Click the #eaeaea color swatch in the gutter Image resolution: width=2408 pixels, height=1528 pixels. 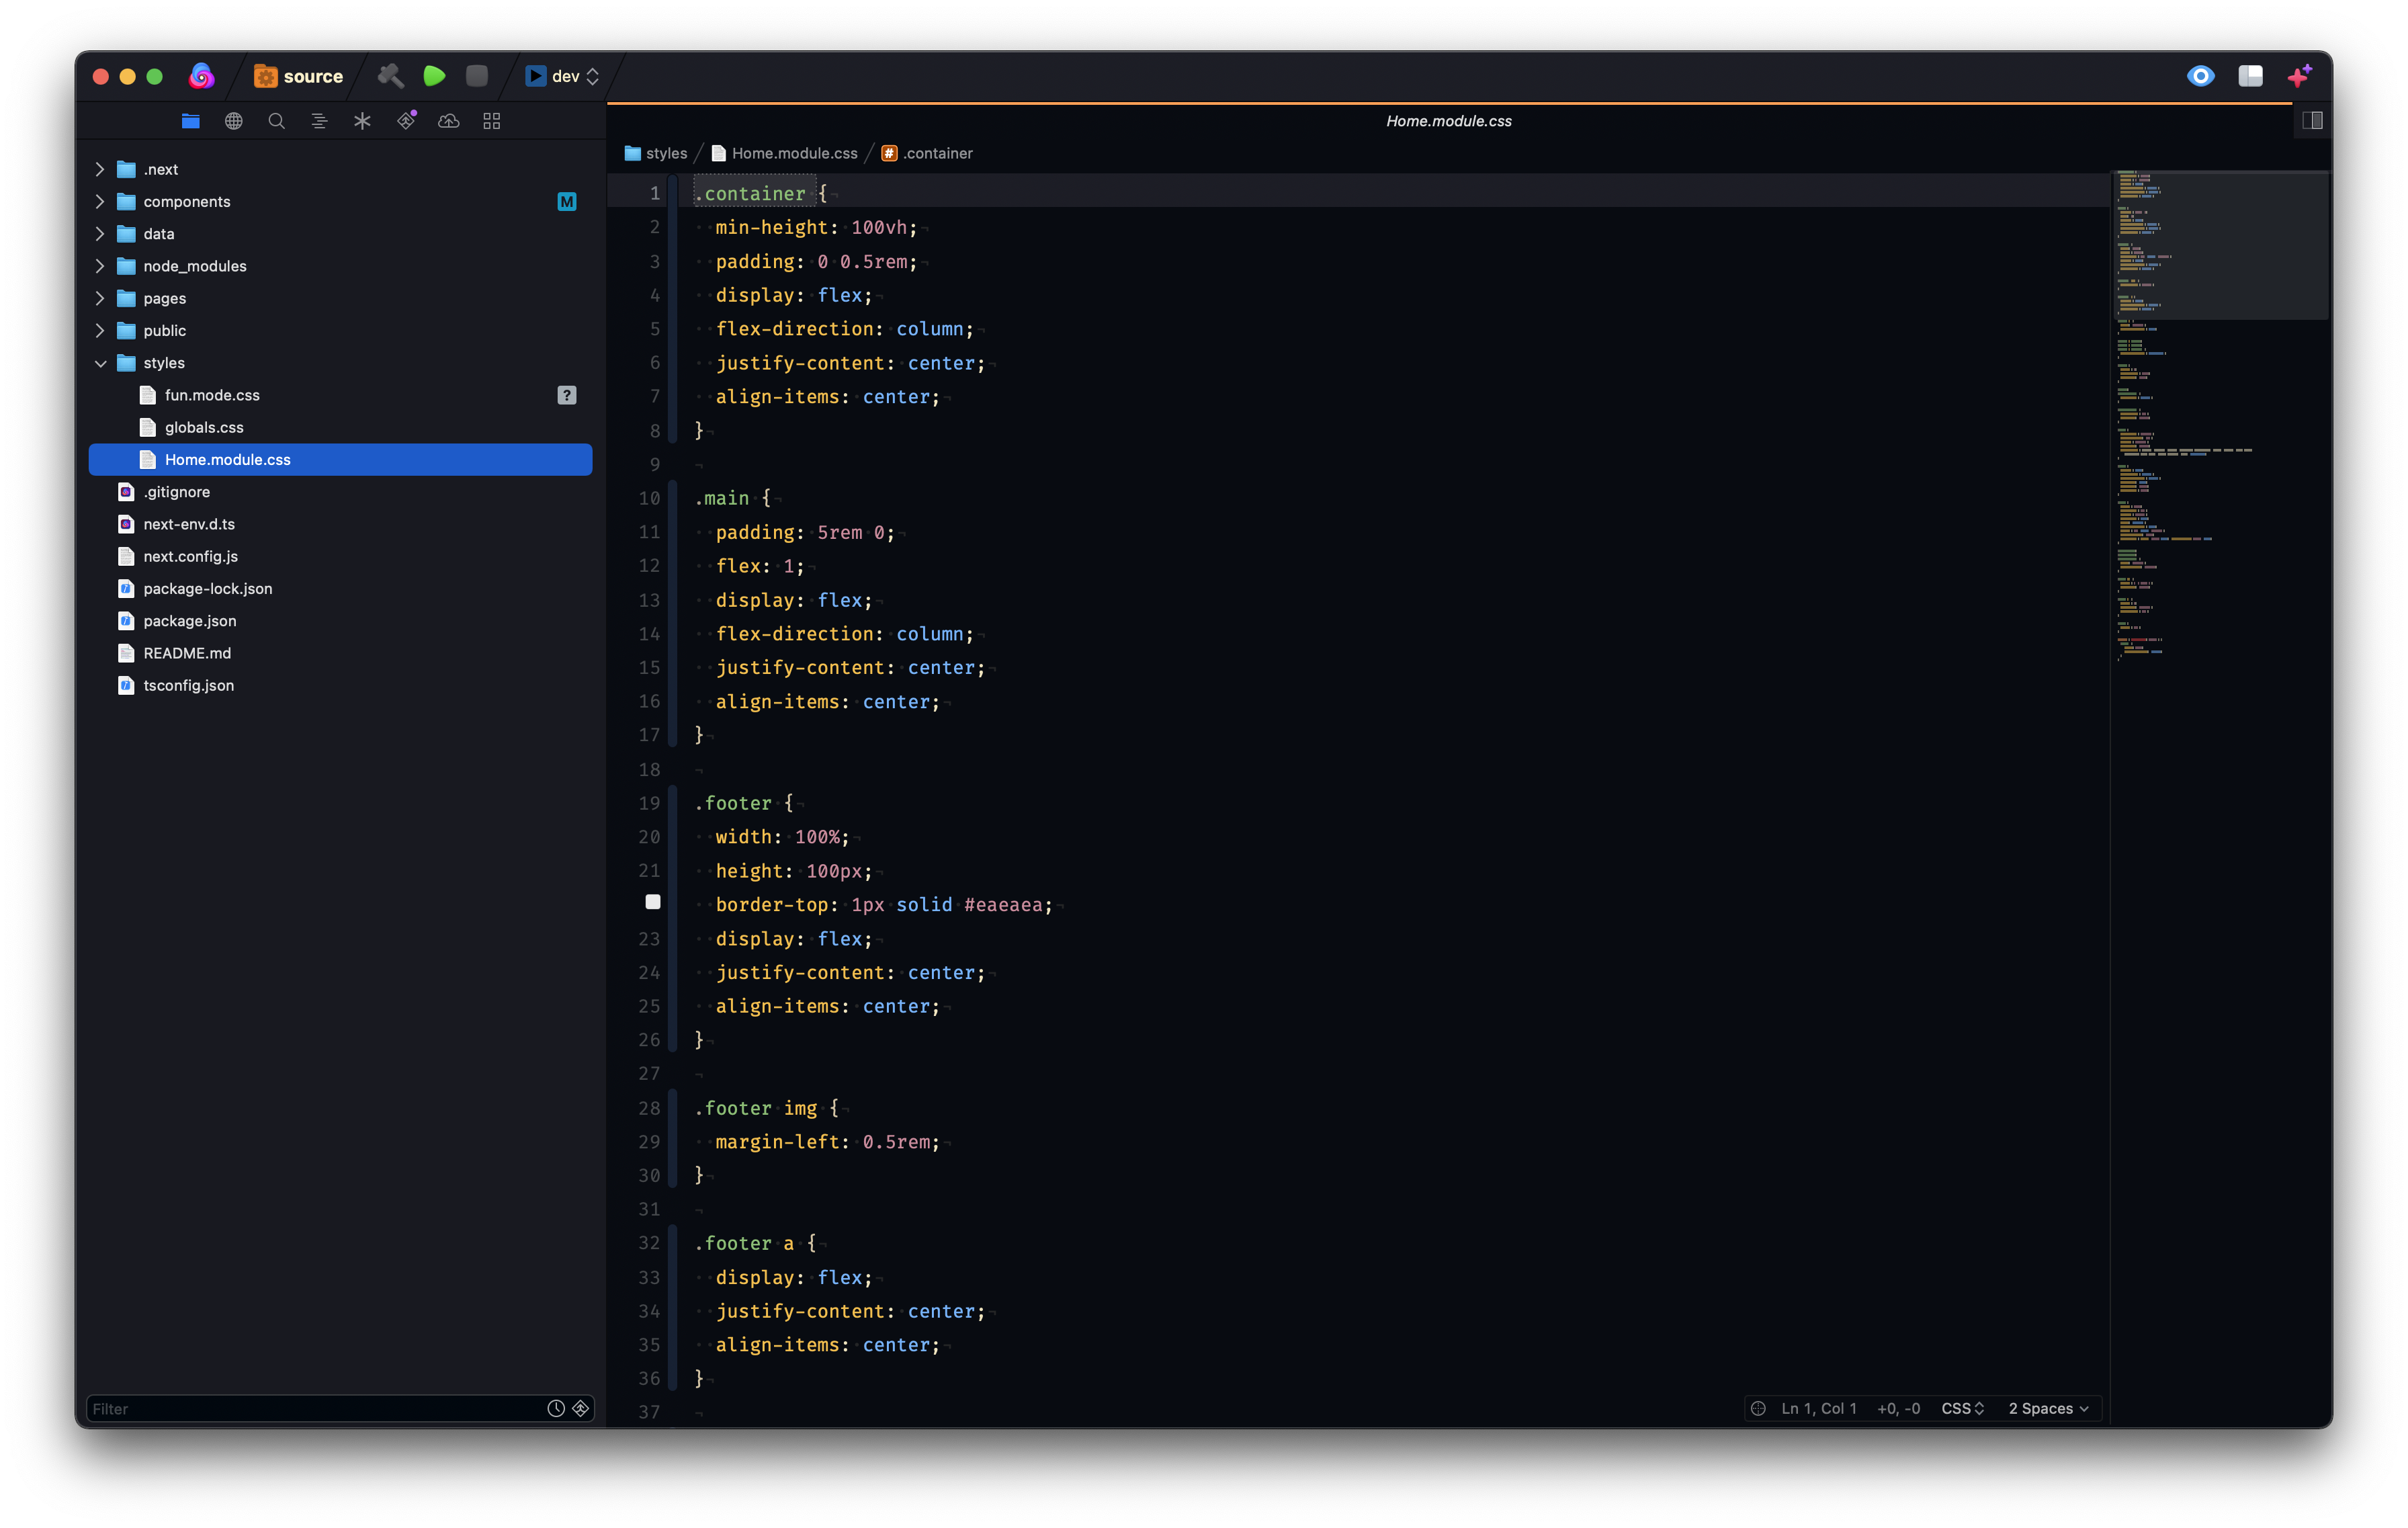(x=653, y=902)
